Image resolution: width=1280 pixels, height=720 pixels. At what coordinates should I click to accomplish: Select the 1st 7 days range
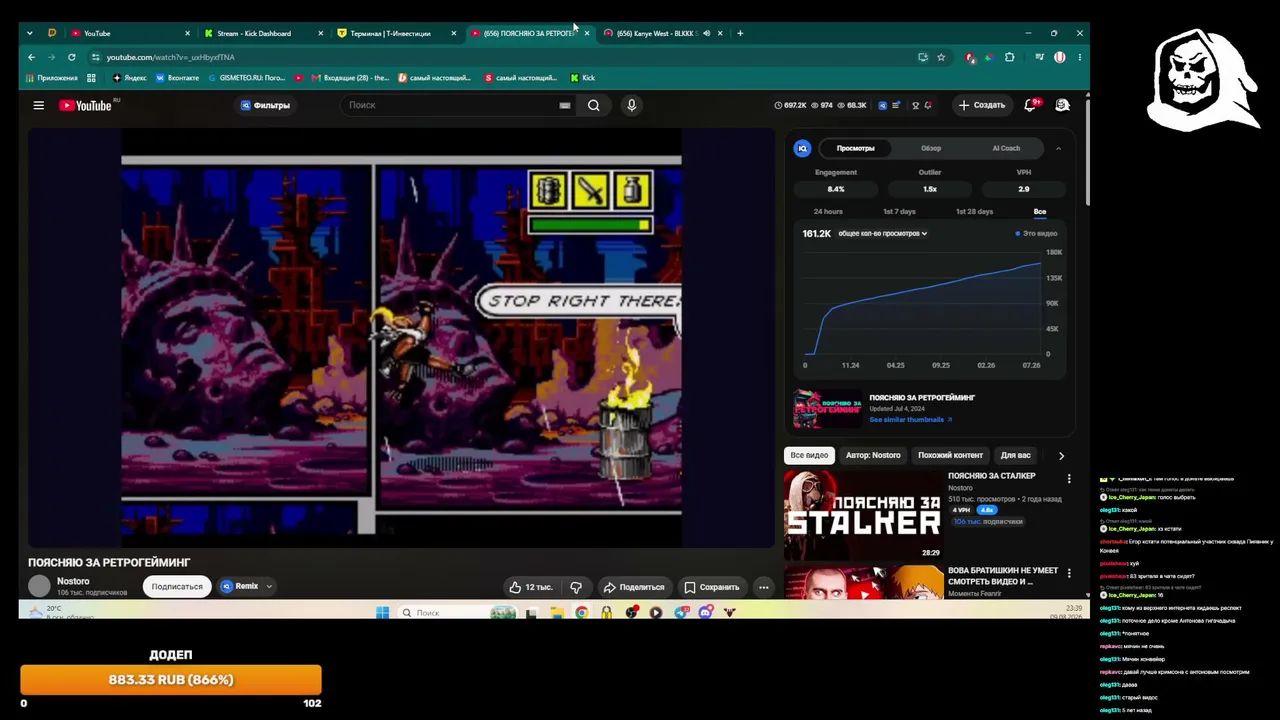point(899,212)
